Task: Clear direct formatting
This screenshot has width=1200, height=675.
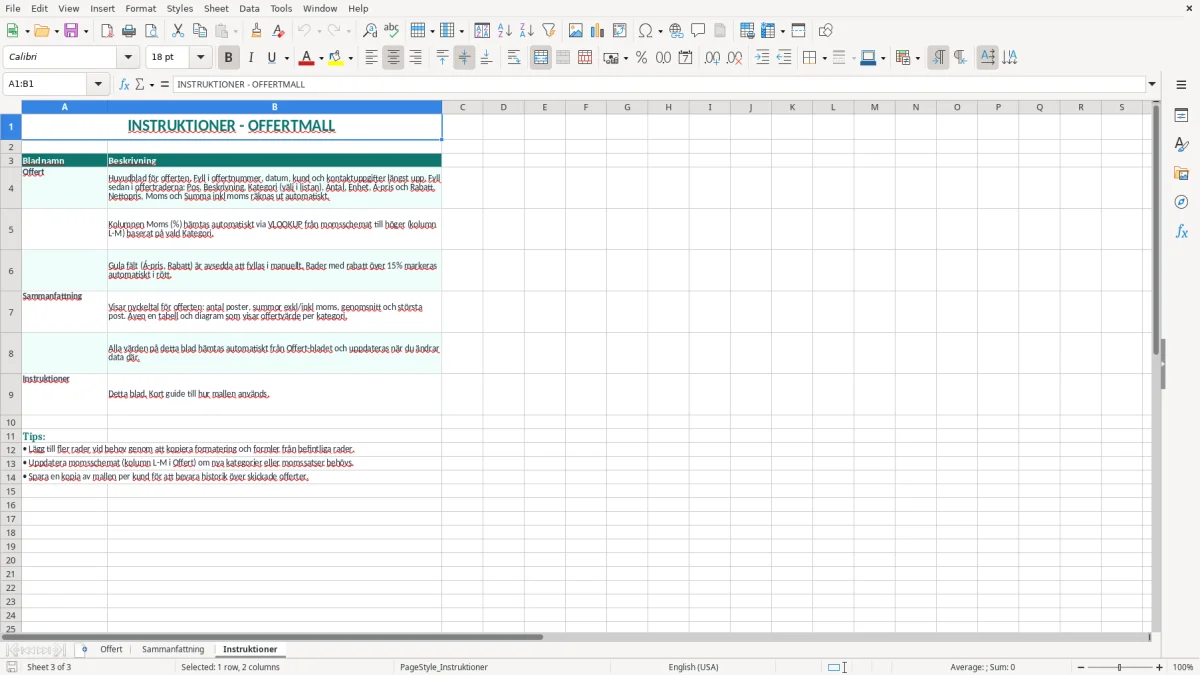Action: pos(279,31)
